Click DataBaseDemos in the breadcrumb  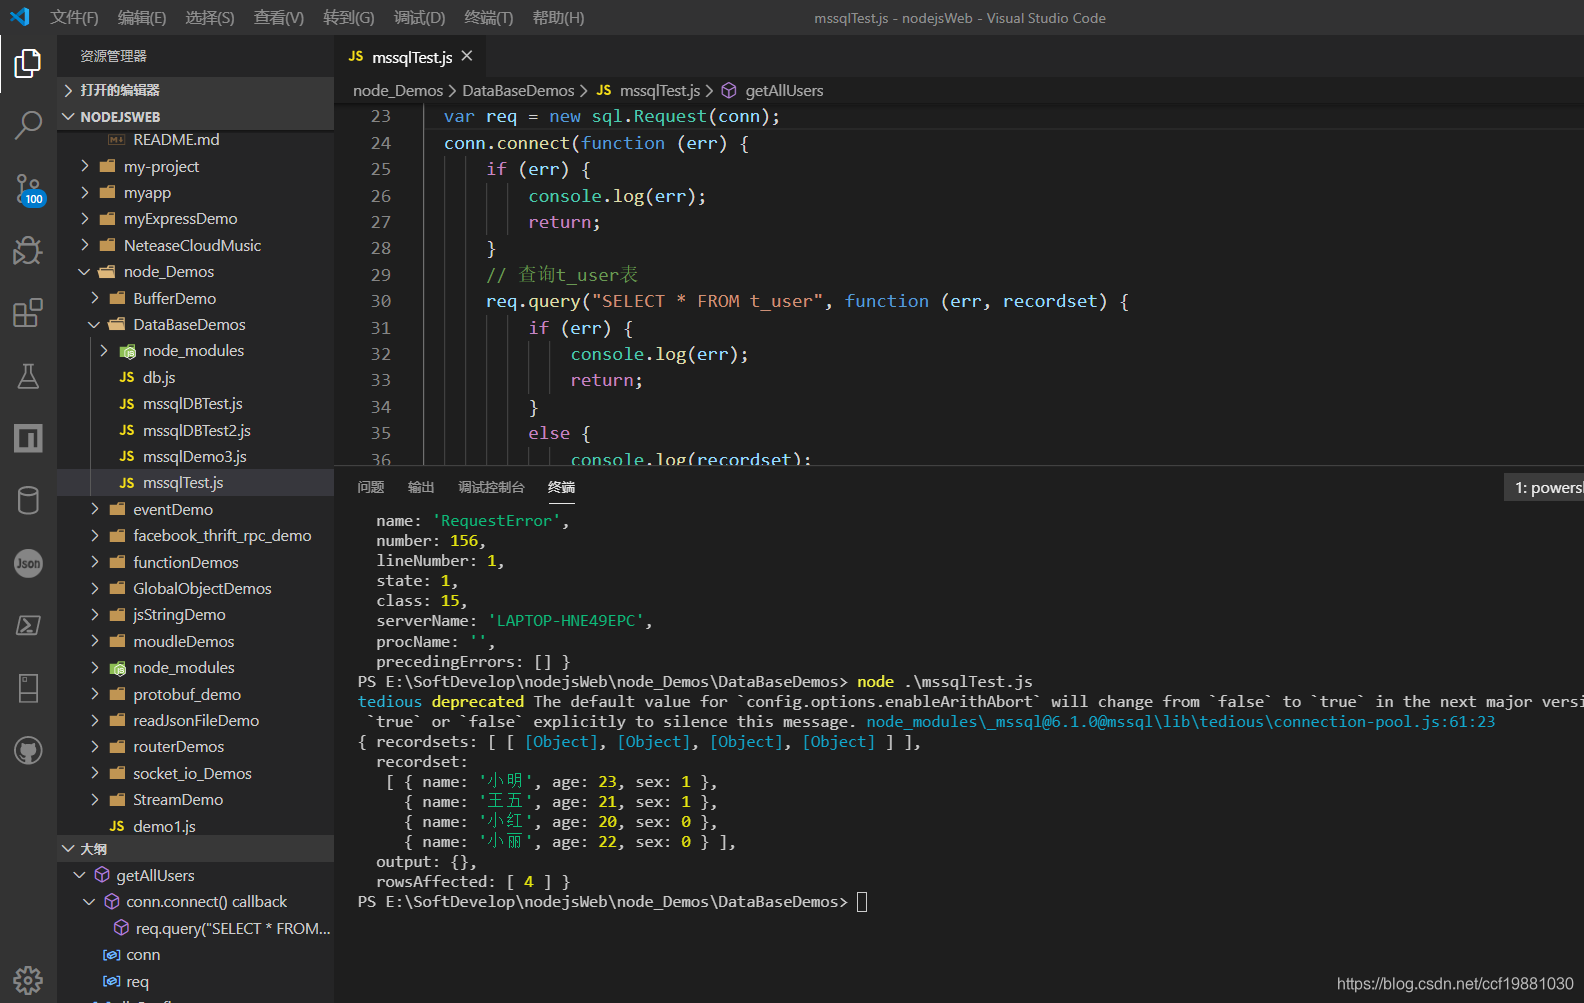tap(518, 91)
